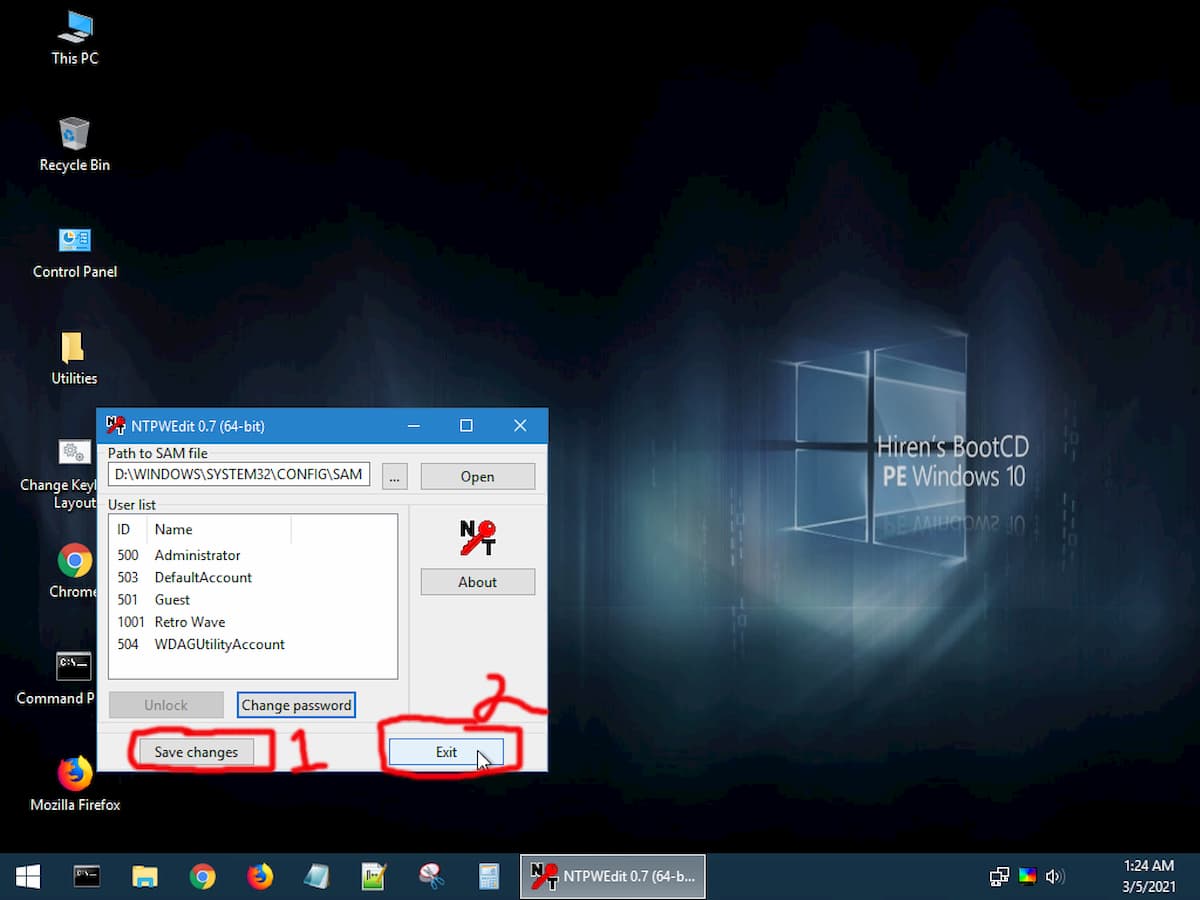
Task: Click the About button
Action: (477, 582)
